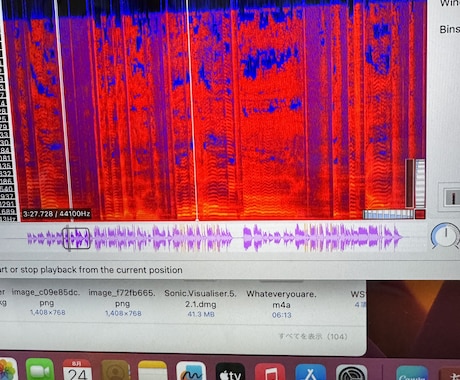
Task: Open image_c09e85dc.png in downloads stack
Action: point(46,298)
